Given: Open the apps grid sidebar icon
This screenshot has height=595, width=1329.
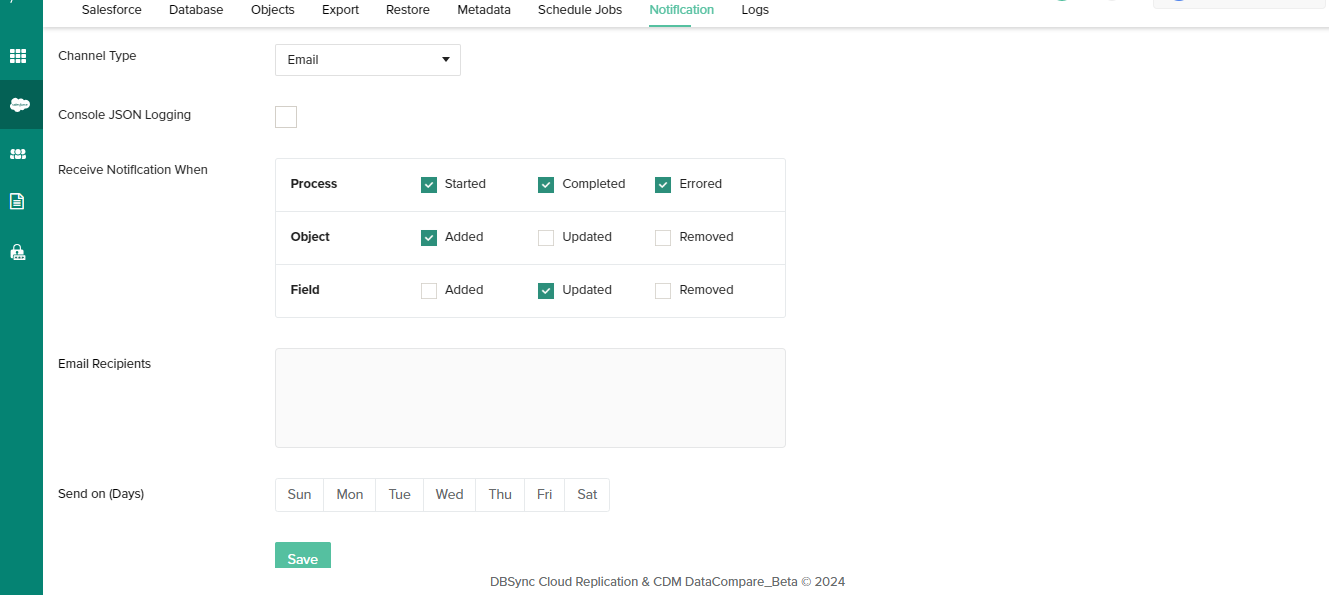Looking at the screenshot, I should 18,56.
